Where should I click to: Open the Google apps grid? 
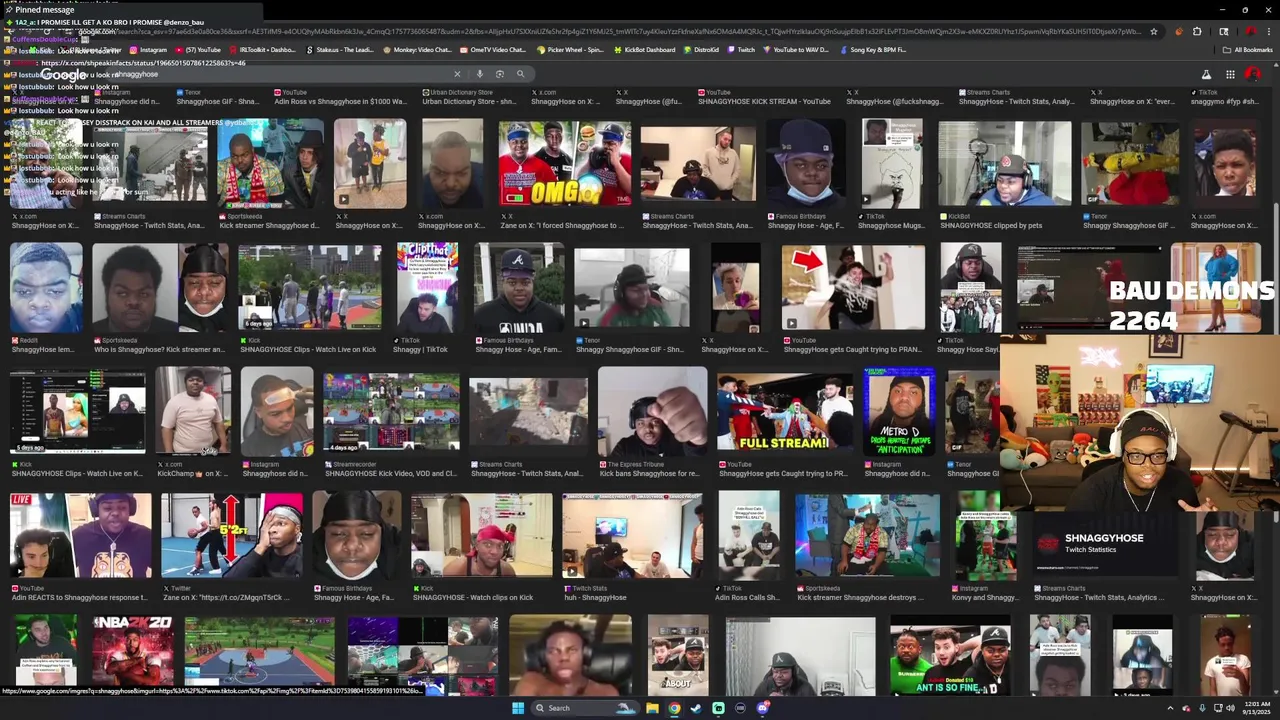(x=1230, y=75)
